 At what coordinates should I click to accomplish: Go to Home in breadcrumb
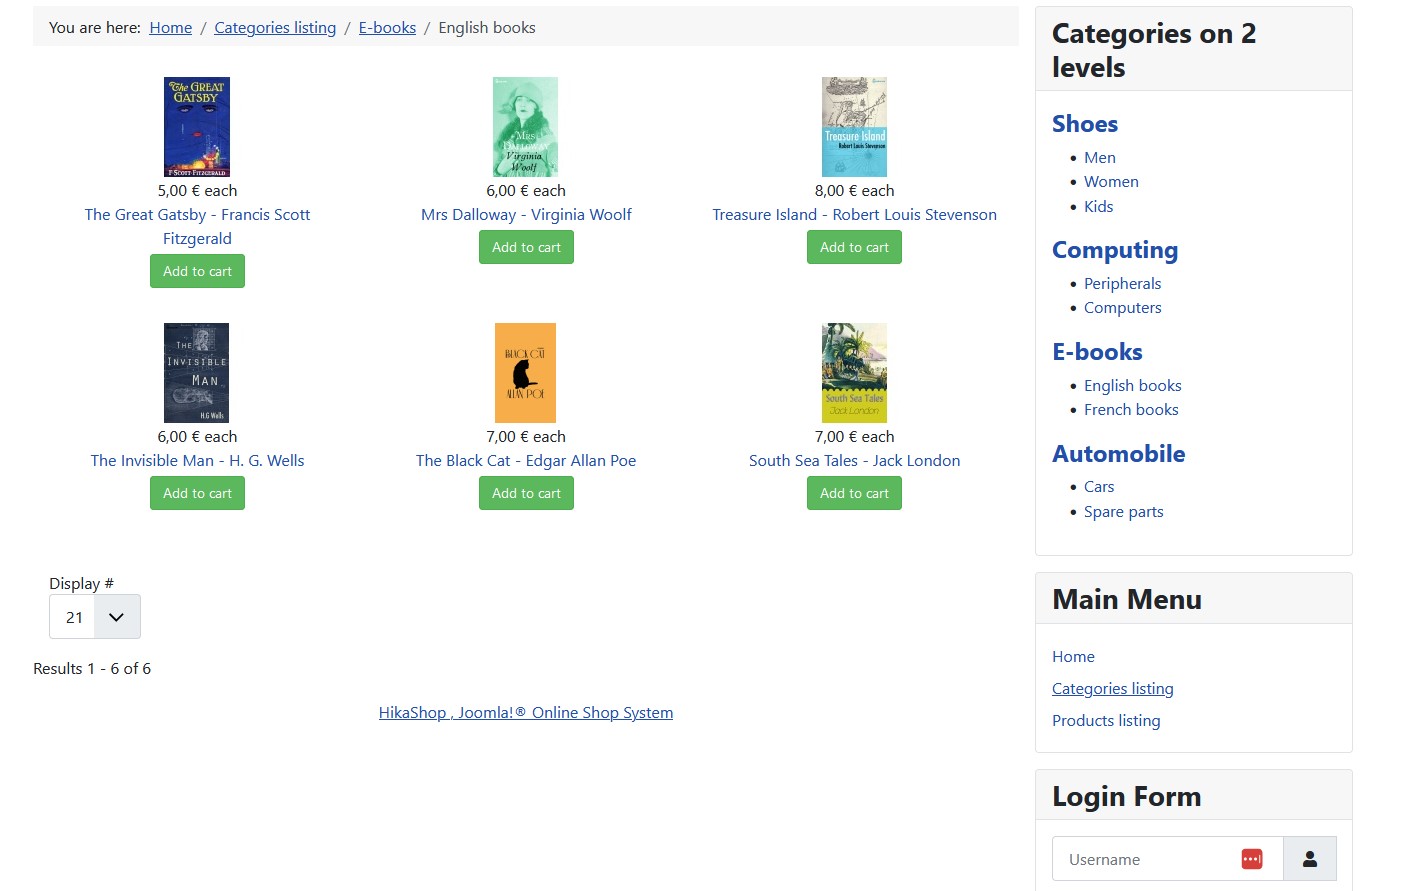tap(170, 28)
